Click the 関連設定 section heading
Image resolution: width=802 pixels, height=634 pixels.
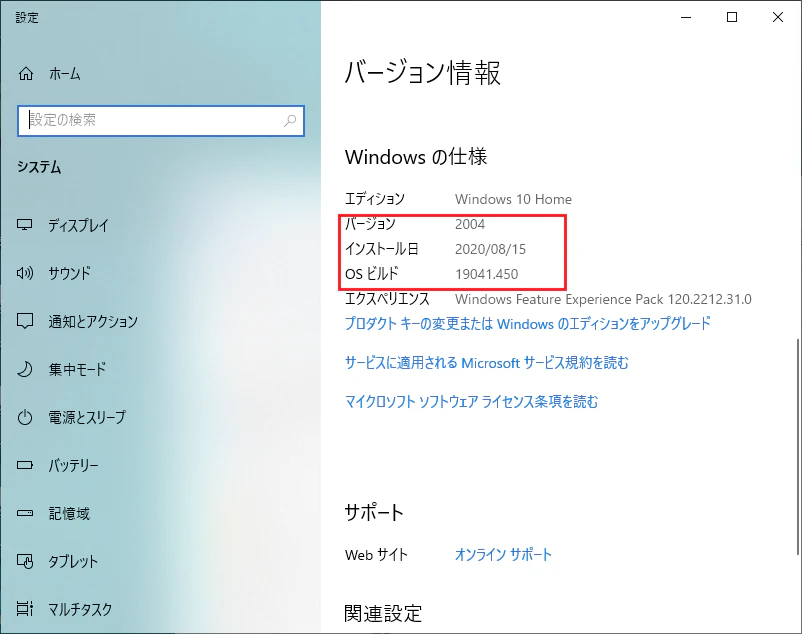click(x=383, y=614)
